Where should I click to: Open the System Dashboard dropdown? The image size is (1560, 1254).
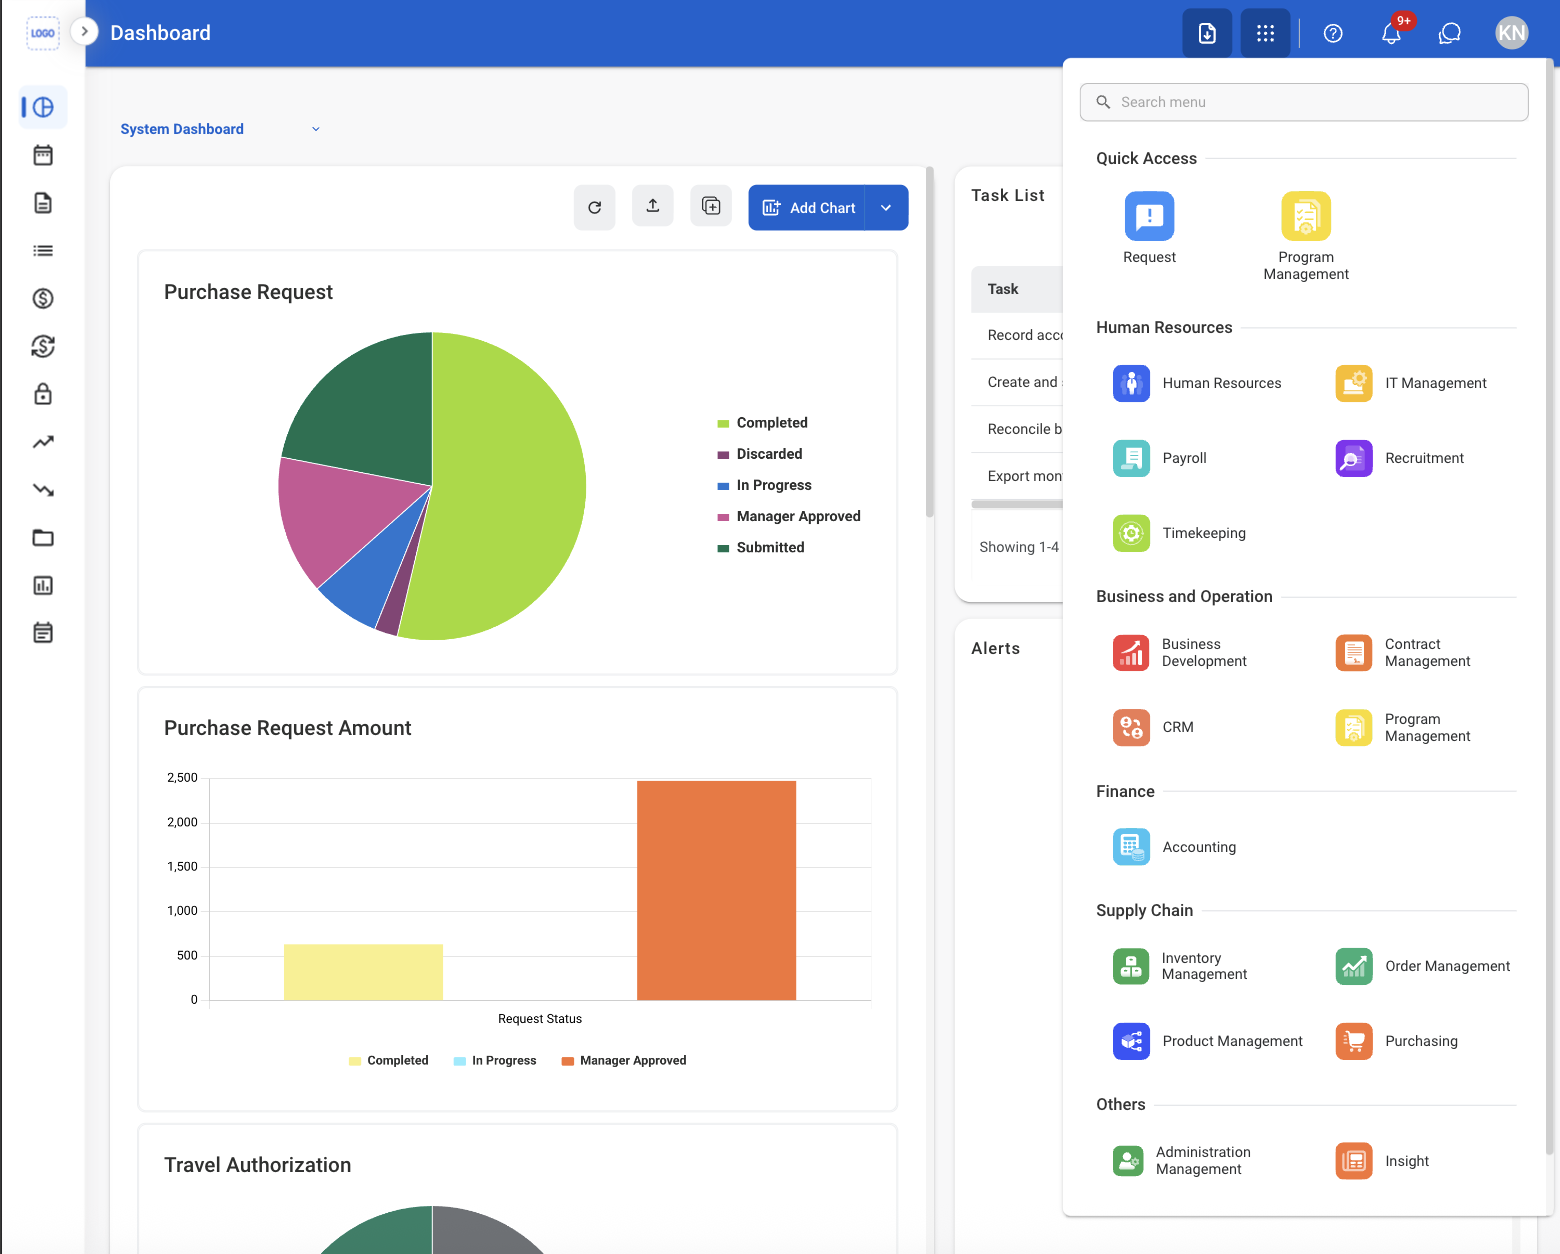(x=220, y=129)
